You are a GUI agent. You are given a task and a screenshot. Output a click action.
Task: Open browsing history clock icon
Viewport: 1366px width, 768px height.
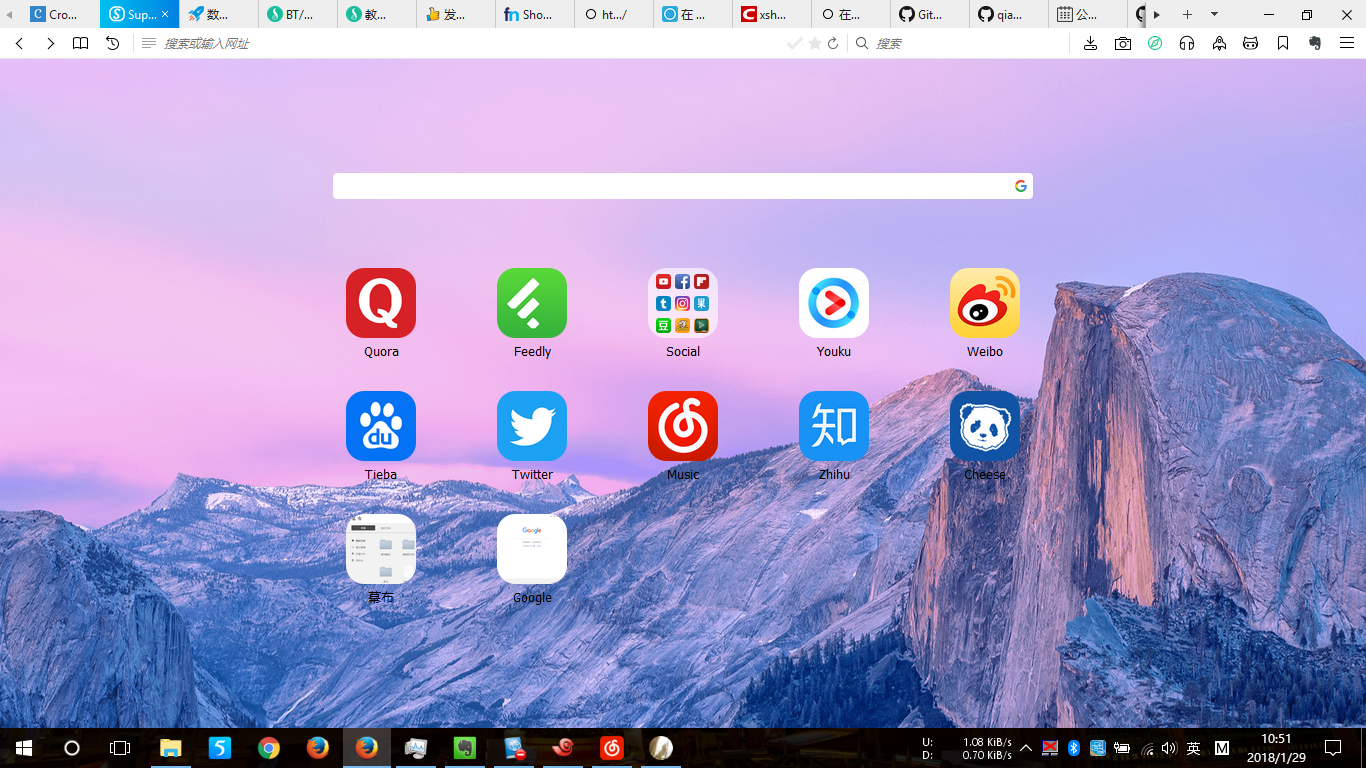pyautogui.click(x=113, y=44)
